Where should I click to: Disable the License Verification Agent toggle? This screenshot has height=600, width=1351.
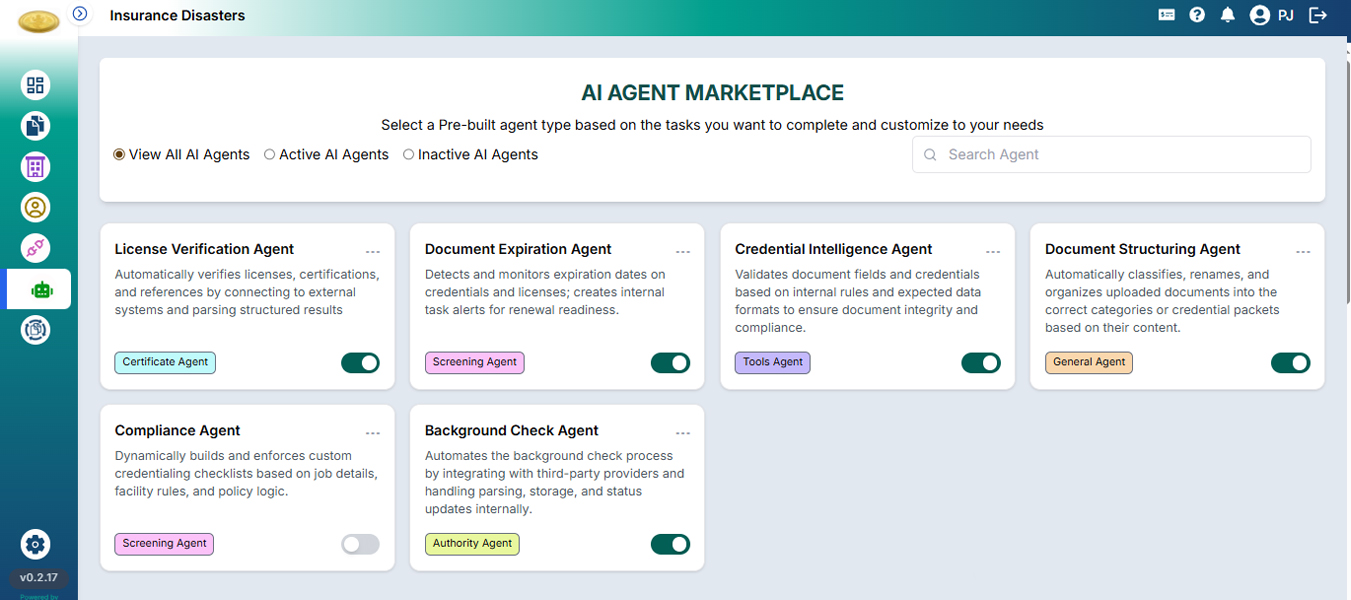[360, 362]
